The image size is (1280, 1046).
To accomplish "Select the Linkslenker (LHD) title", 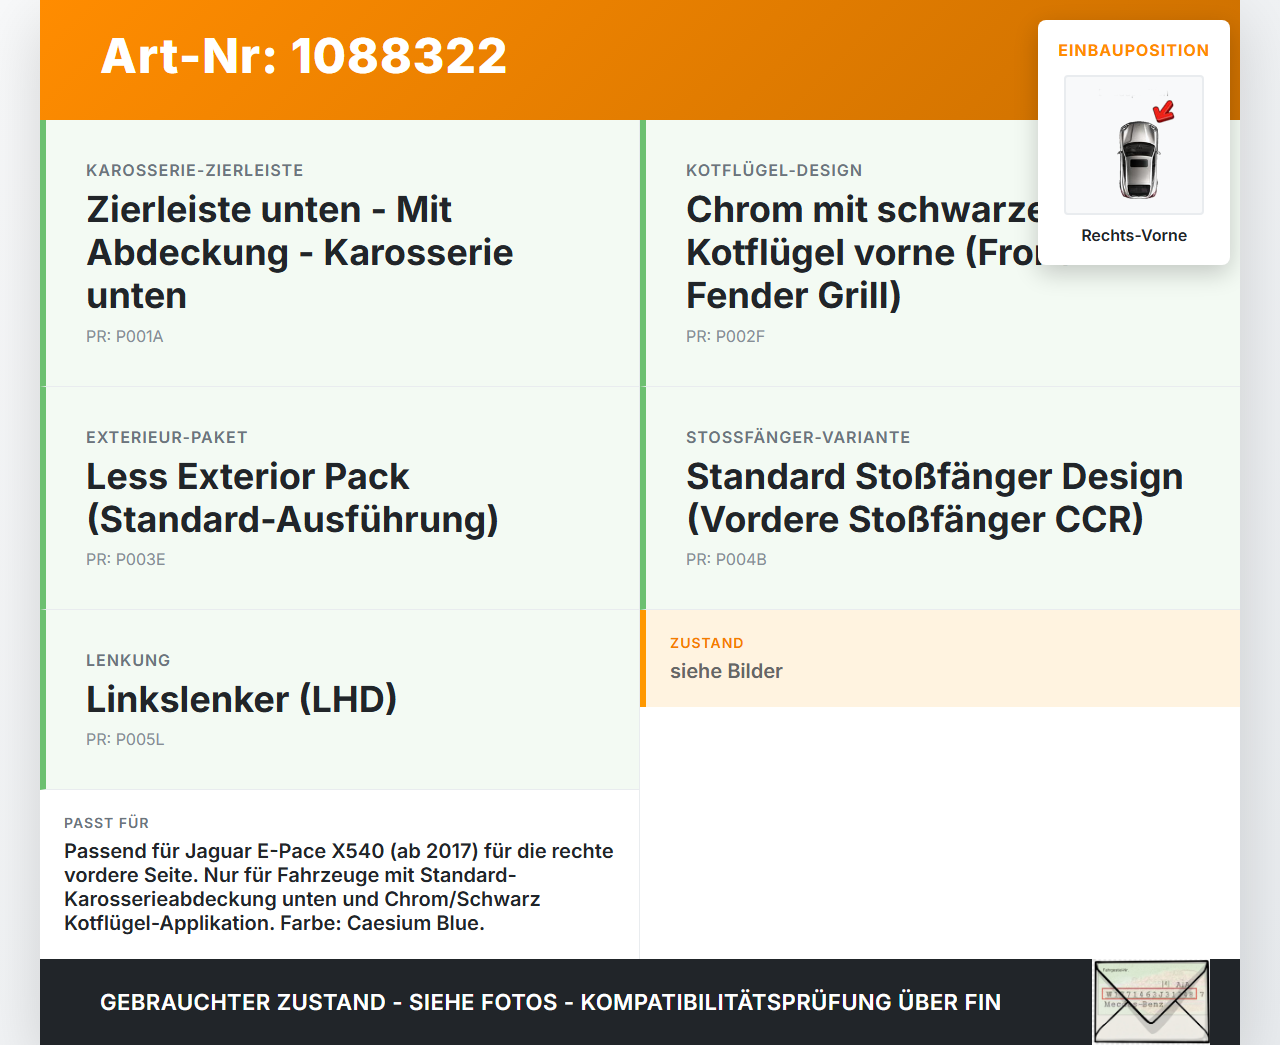I will pyautogui.click(x=242, y=699).
